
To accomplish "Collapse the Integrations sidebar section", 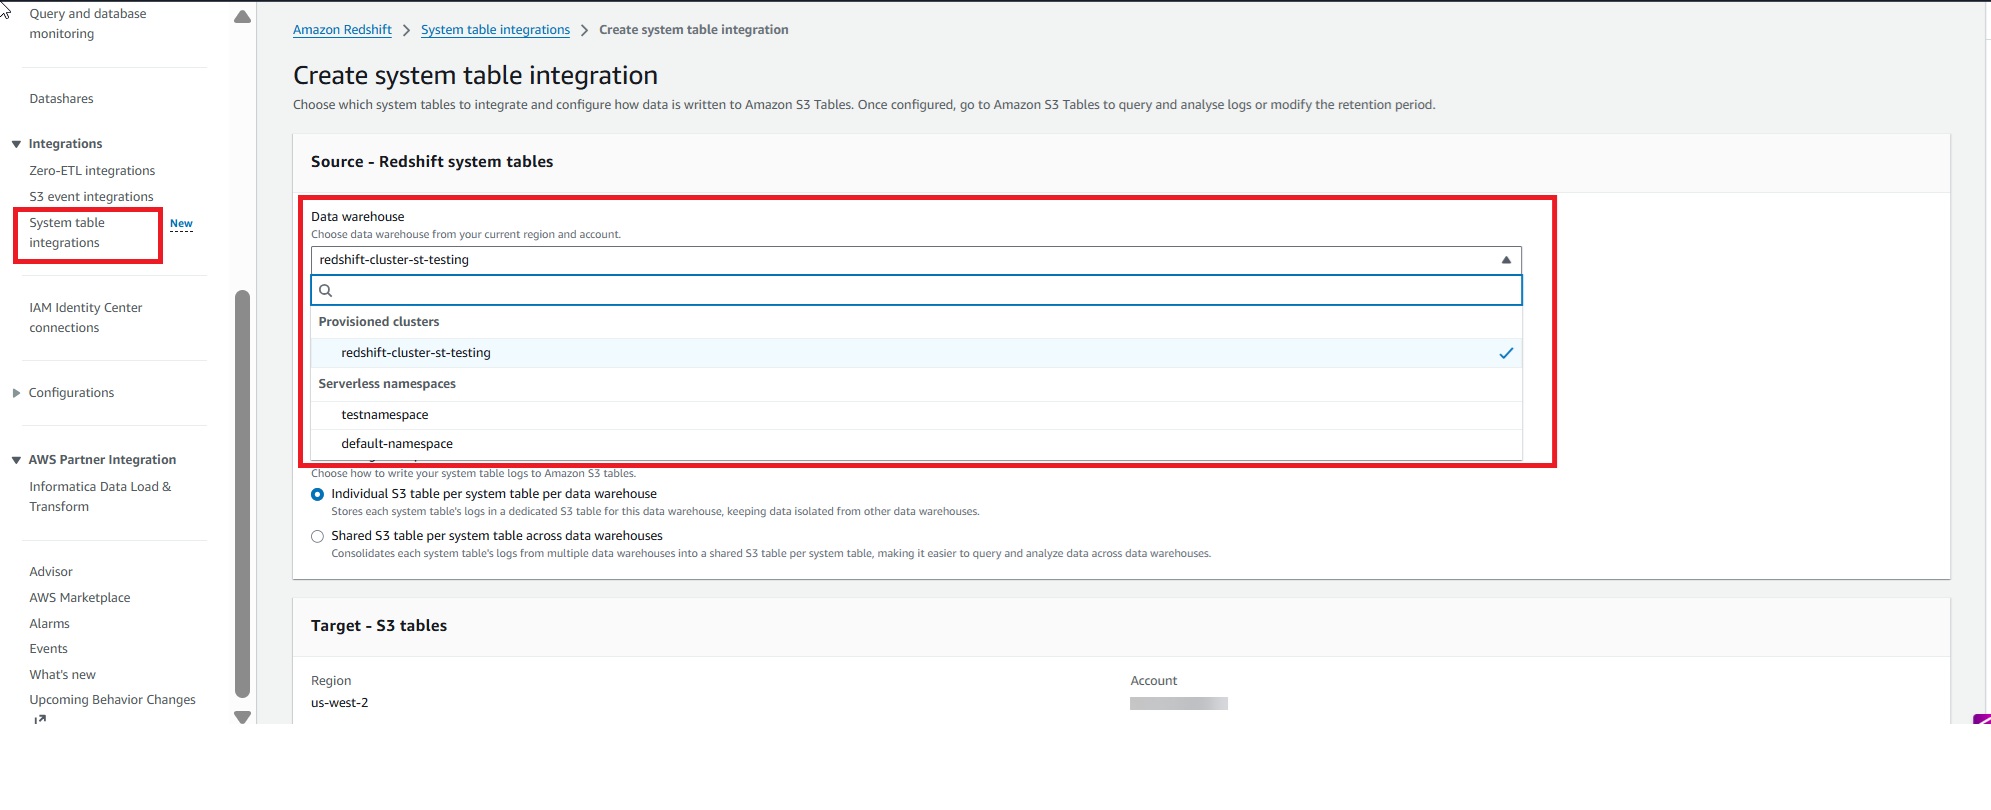I will 16,144.
